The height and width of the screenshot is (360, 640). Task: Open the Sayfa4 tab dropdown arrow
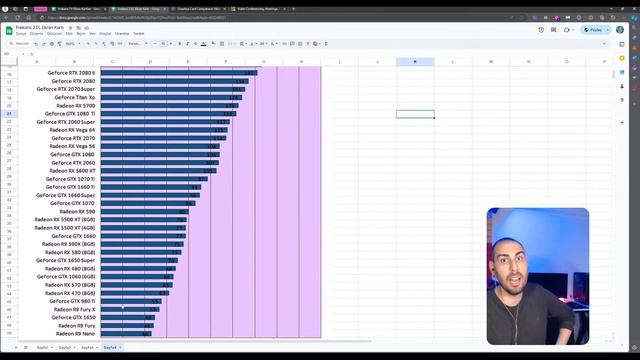(120, 348)
